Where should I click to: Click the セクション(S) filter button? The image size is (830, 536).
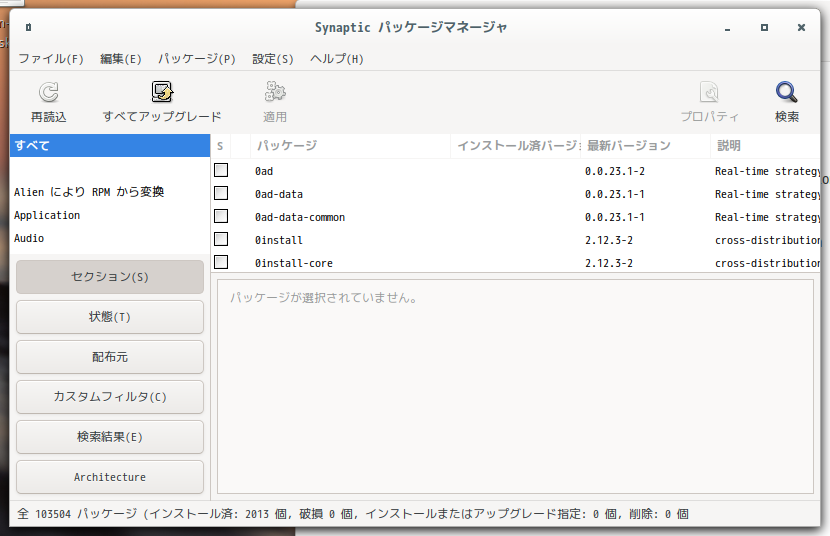point(110,277)
